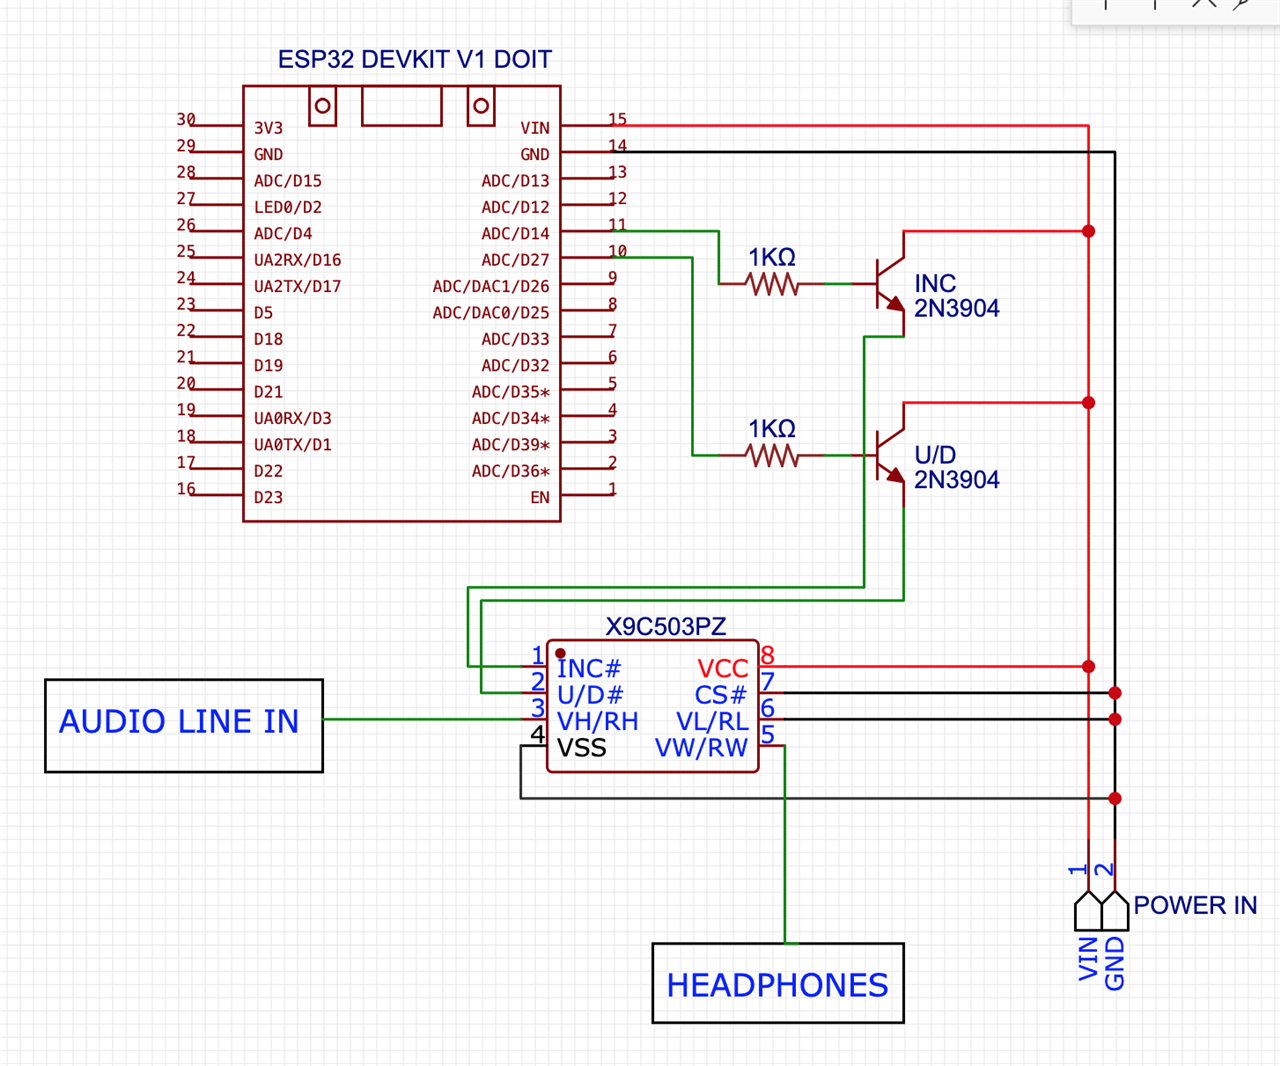Click the ADC/D12 pin label
Image resolution: width=1280 pixels, height=1066 pixels.
coord(515,207)
